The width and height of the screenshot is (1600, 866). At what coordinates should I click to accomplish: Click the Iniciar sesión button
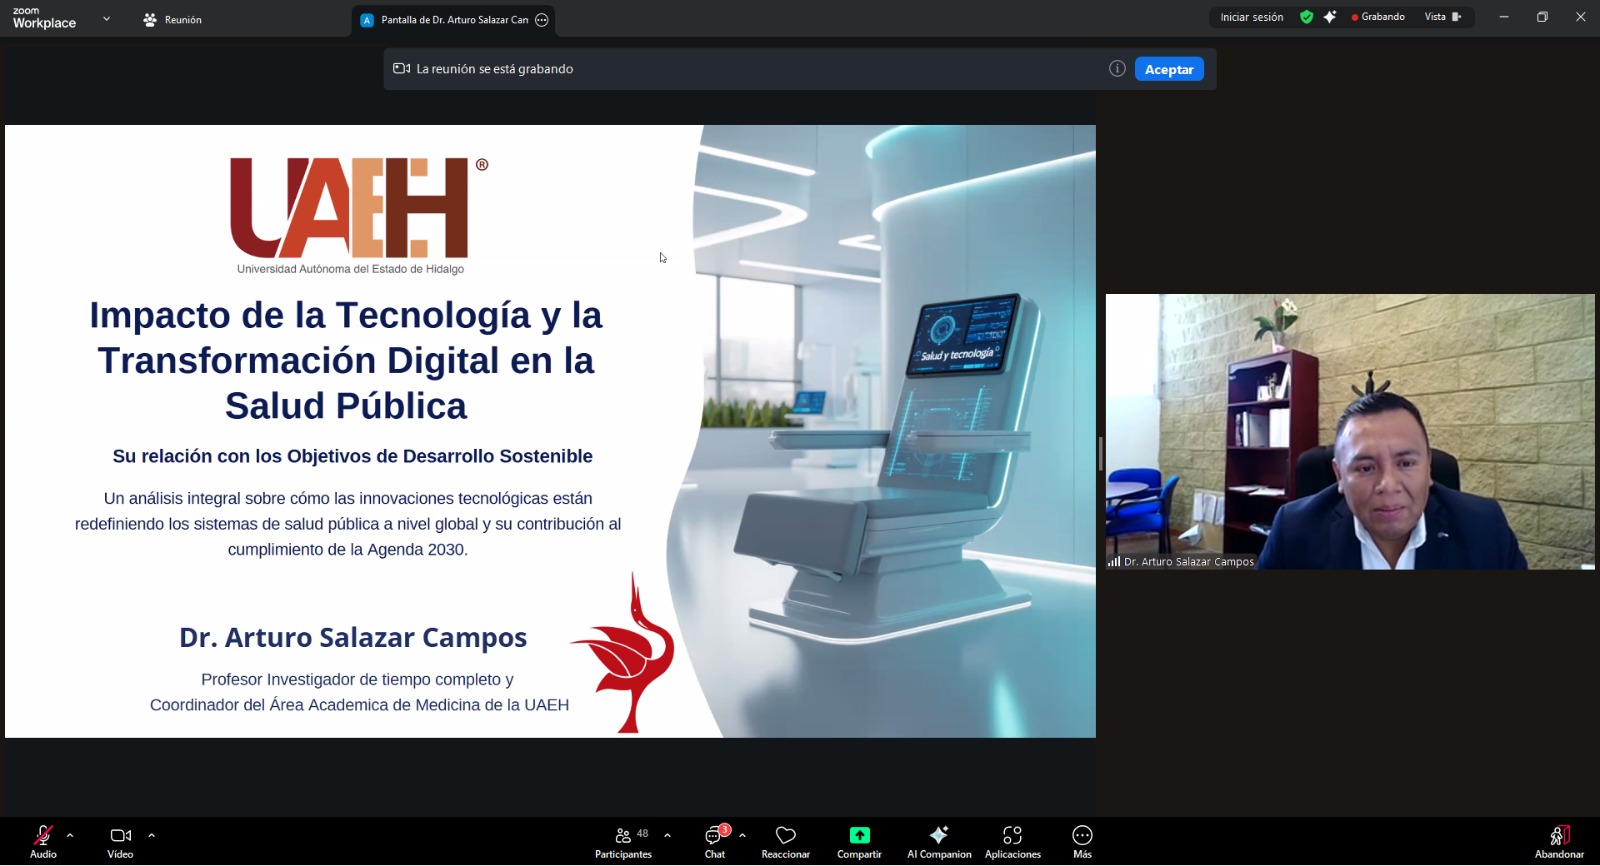click(x=1251, y=17)
